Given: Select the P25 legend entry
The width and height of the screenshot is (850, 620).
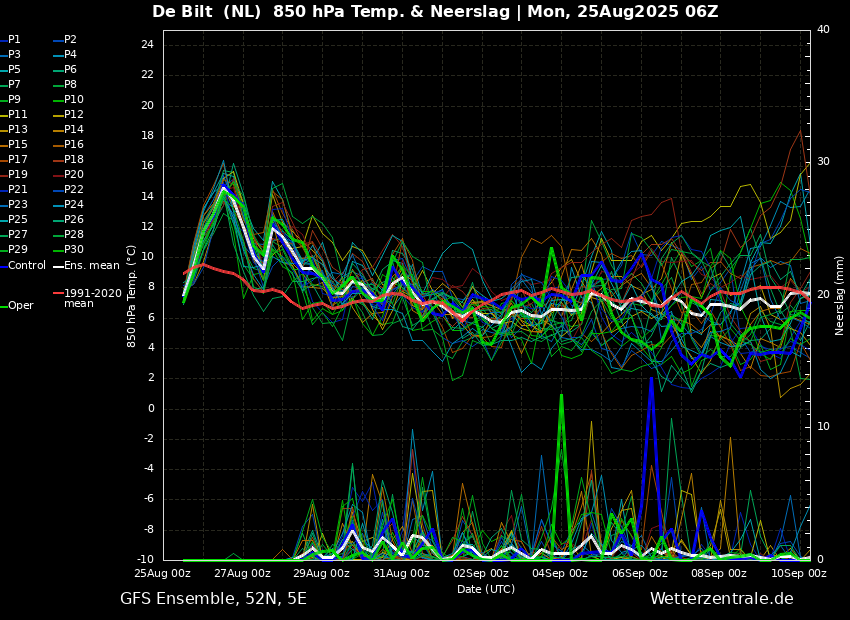Looking at the screenshot, I should point(18,220).
